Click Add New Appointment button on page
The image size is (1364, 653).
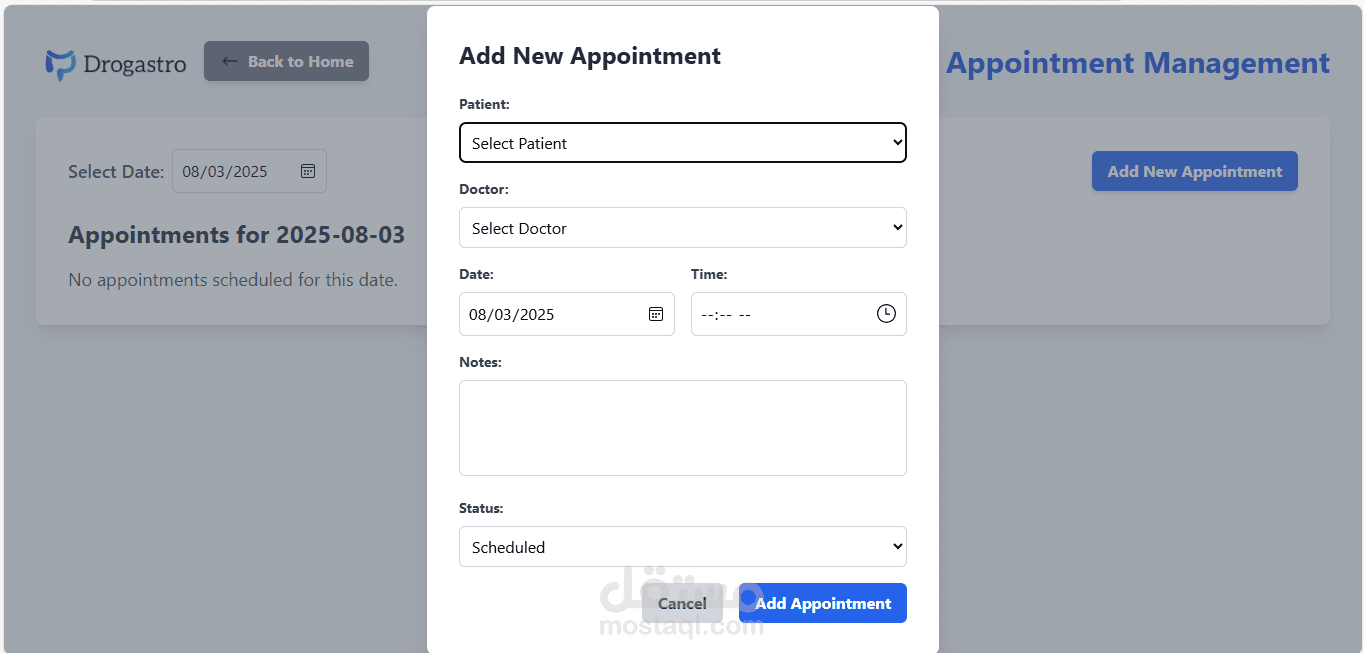tap(1195, 171)
